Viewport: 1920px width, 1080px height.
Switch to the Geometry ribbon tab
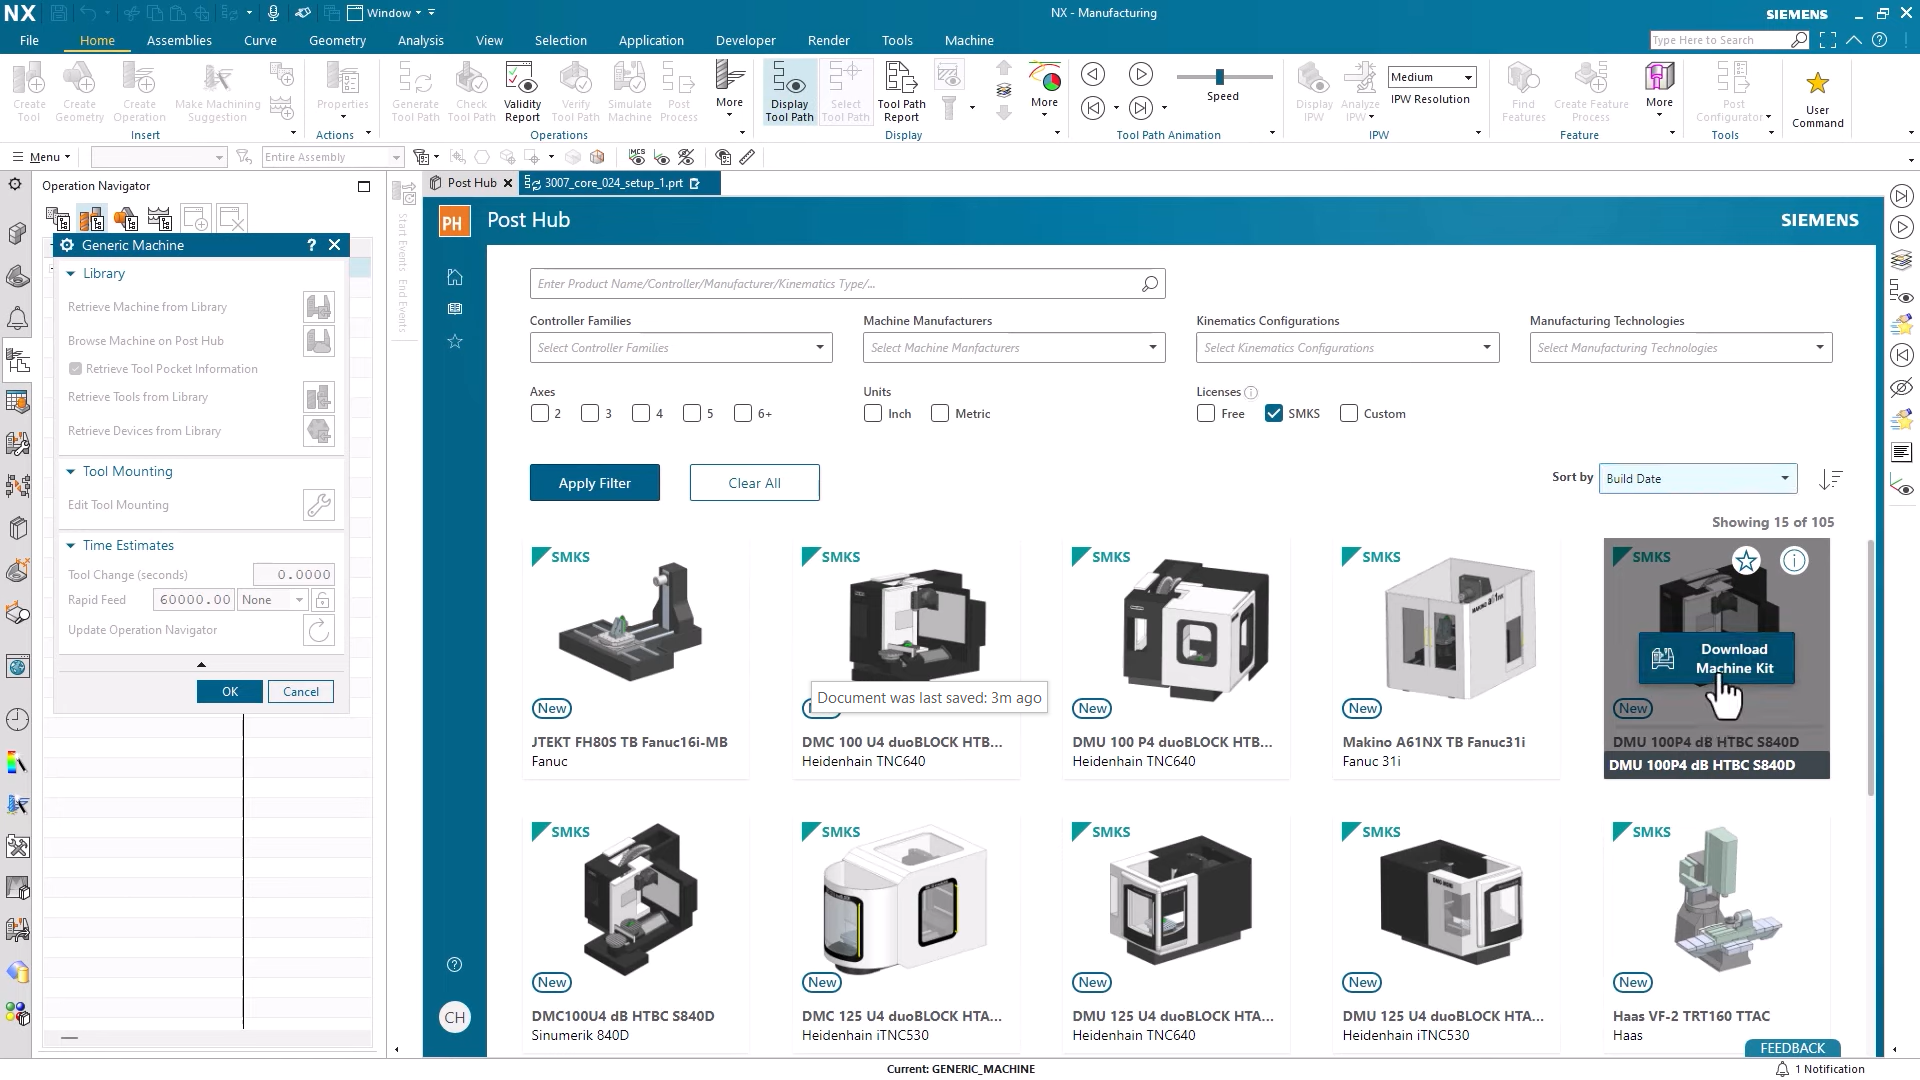click(x=337, y=40)
